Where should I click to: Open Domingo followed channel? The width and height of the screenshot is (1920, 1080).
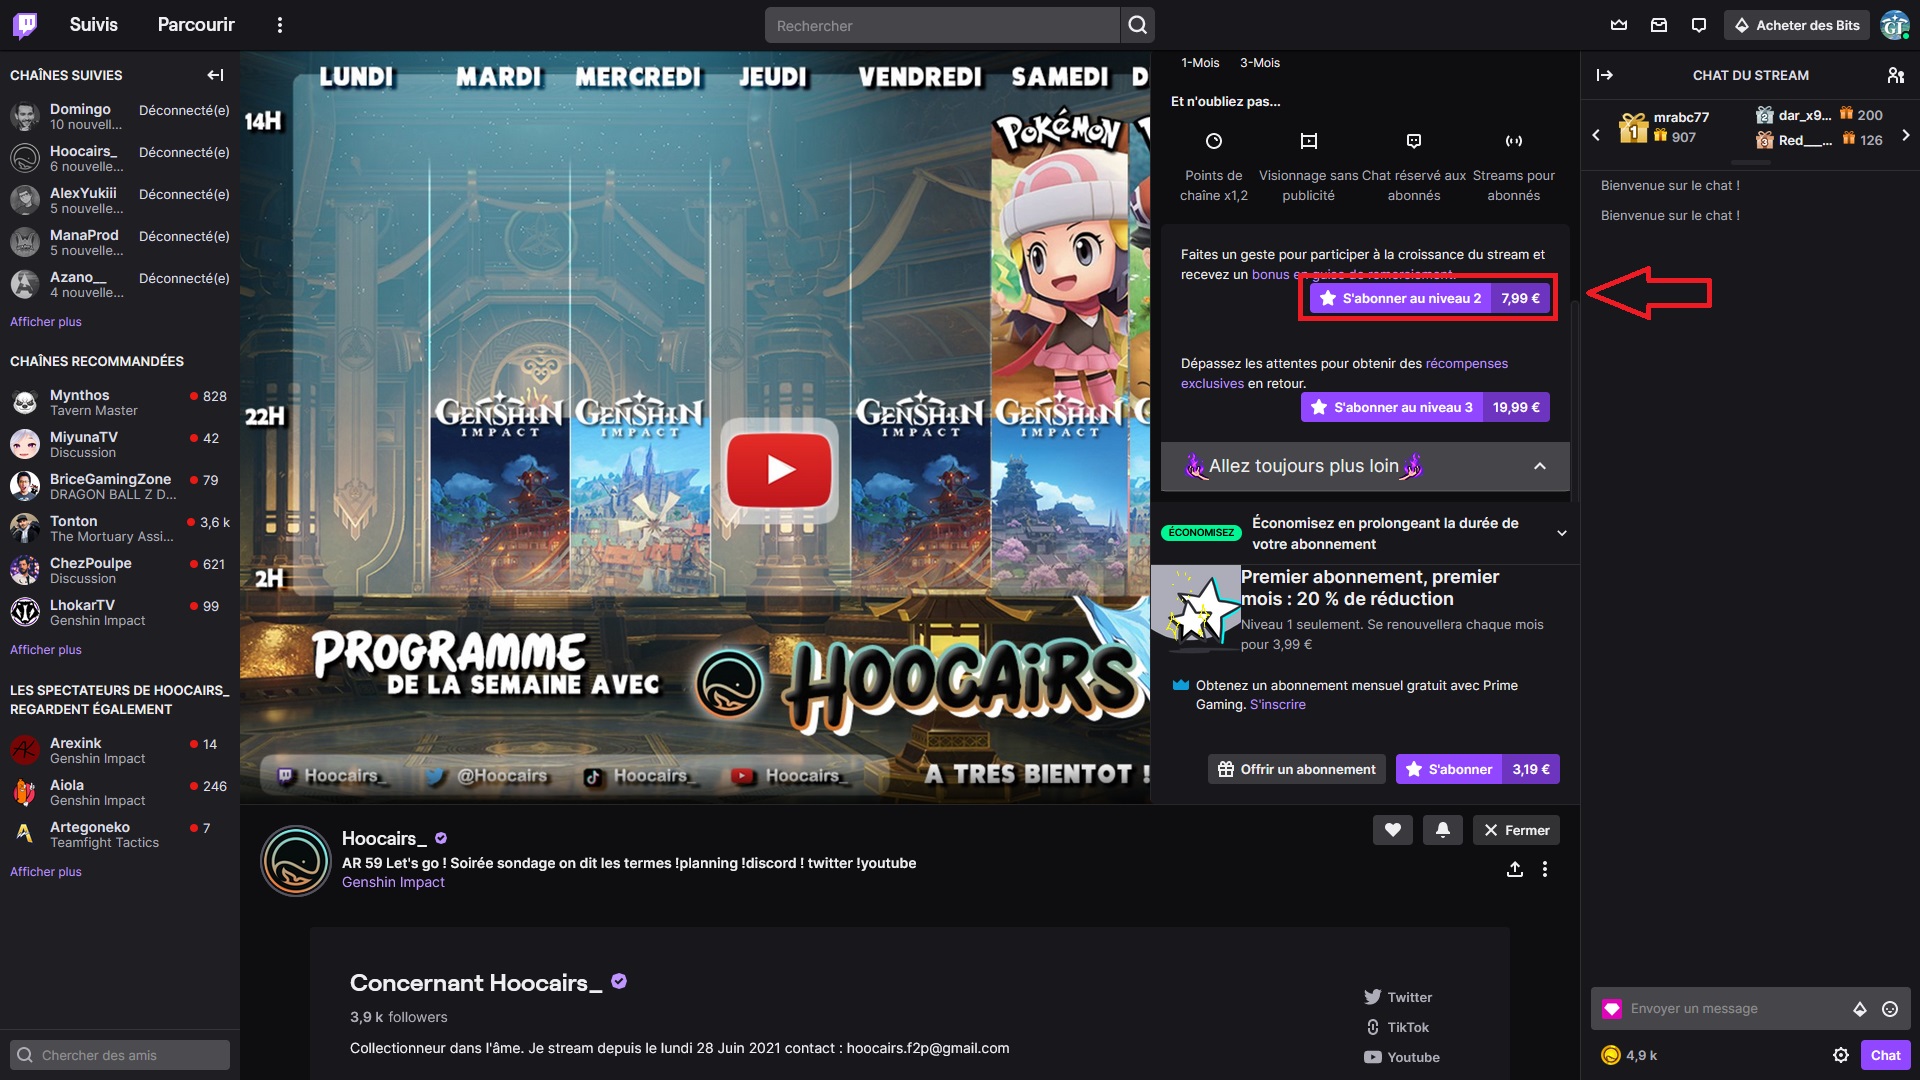120,117
